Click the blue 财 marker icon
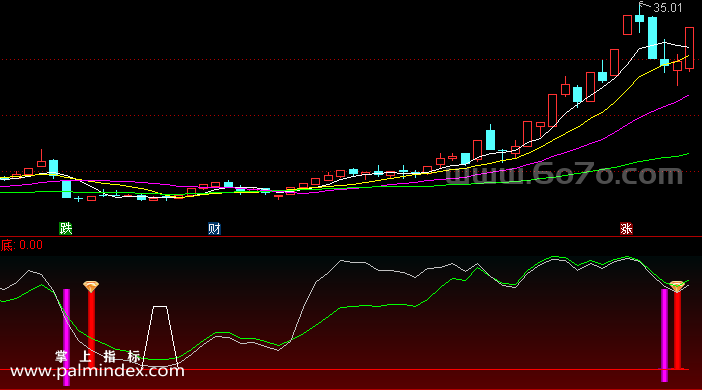The height and width of the screenshot is (390, 702). click(x=214, y=228)
